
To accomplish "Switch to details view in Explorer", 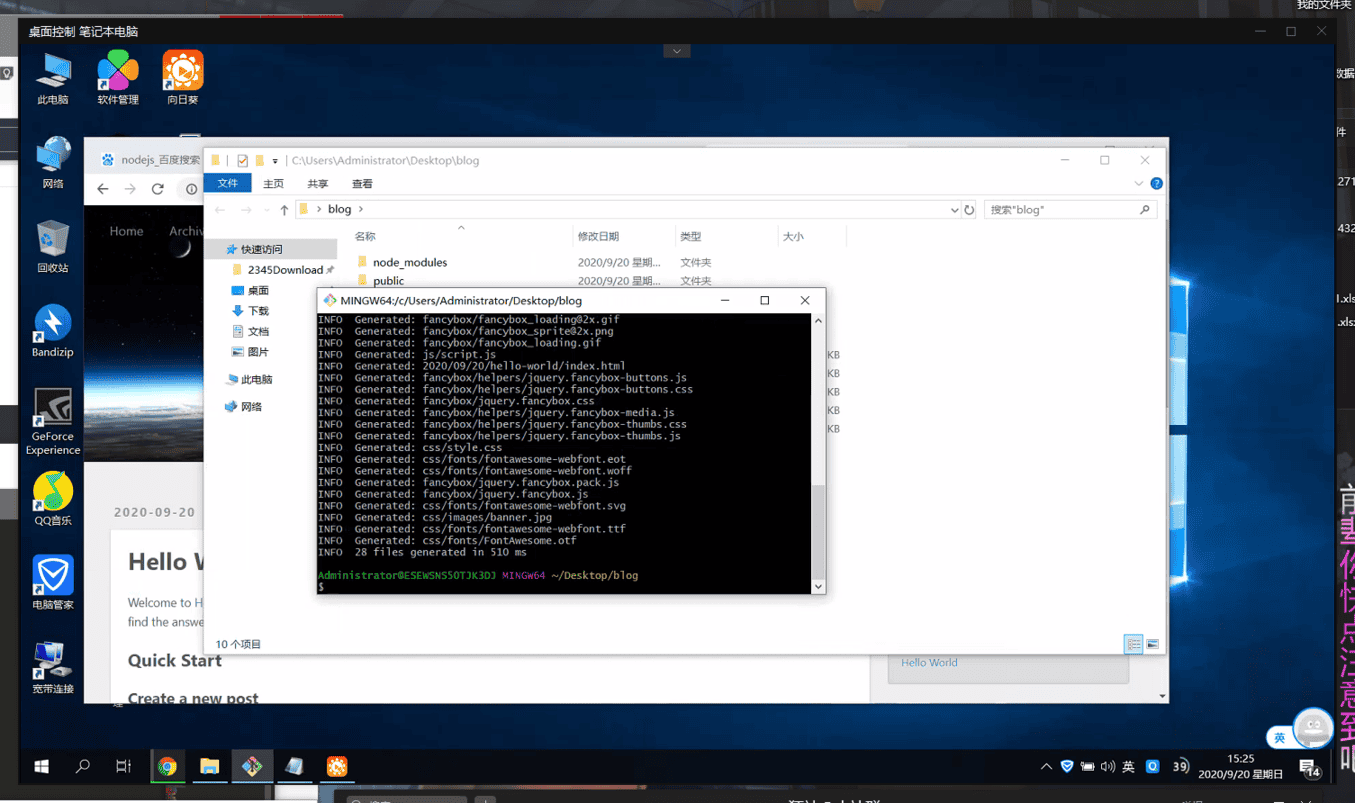I will pos(1133,644).
